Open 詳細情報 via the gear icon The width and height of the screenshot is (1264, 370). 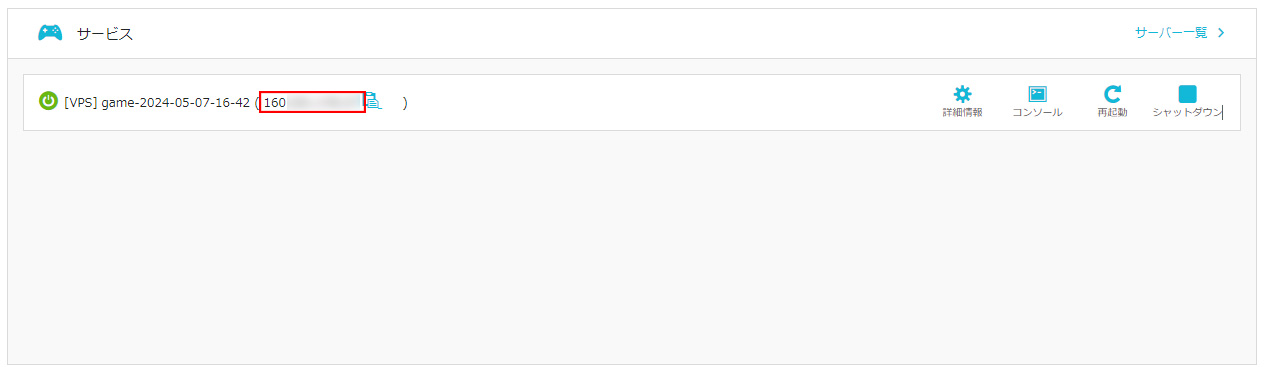[x=962, y=94]
